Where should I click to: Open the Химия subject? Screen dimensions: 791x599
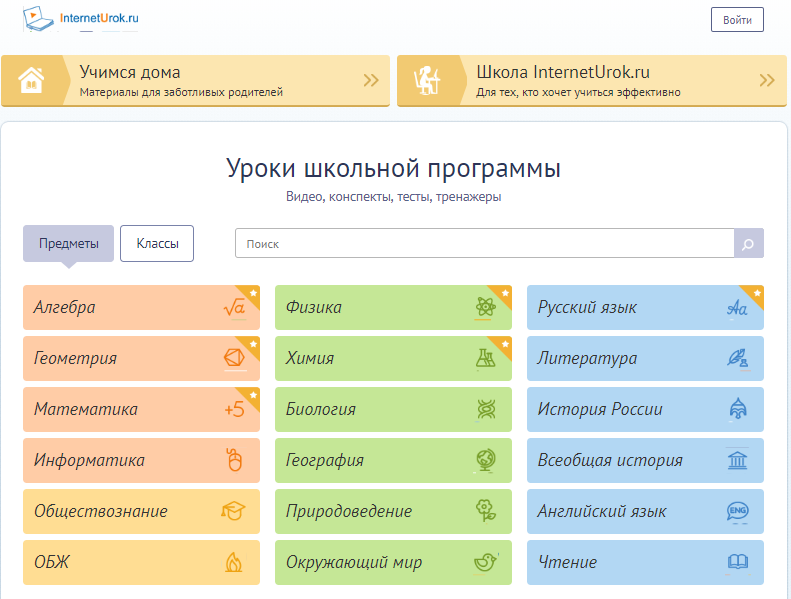coord(393,358)
